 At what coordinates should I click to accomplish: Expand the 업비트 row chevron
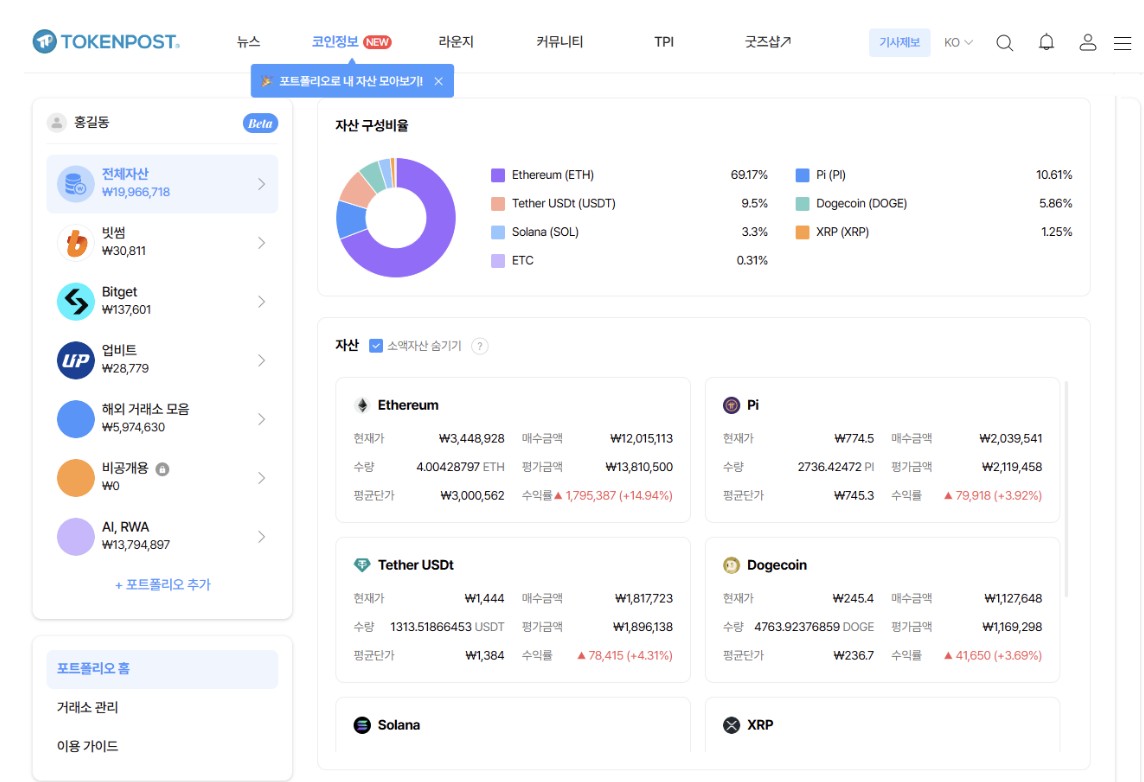(x=261, y=360)
